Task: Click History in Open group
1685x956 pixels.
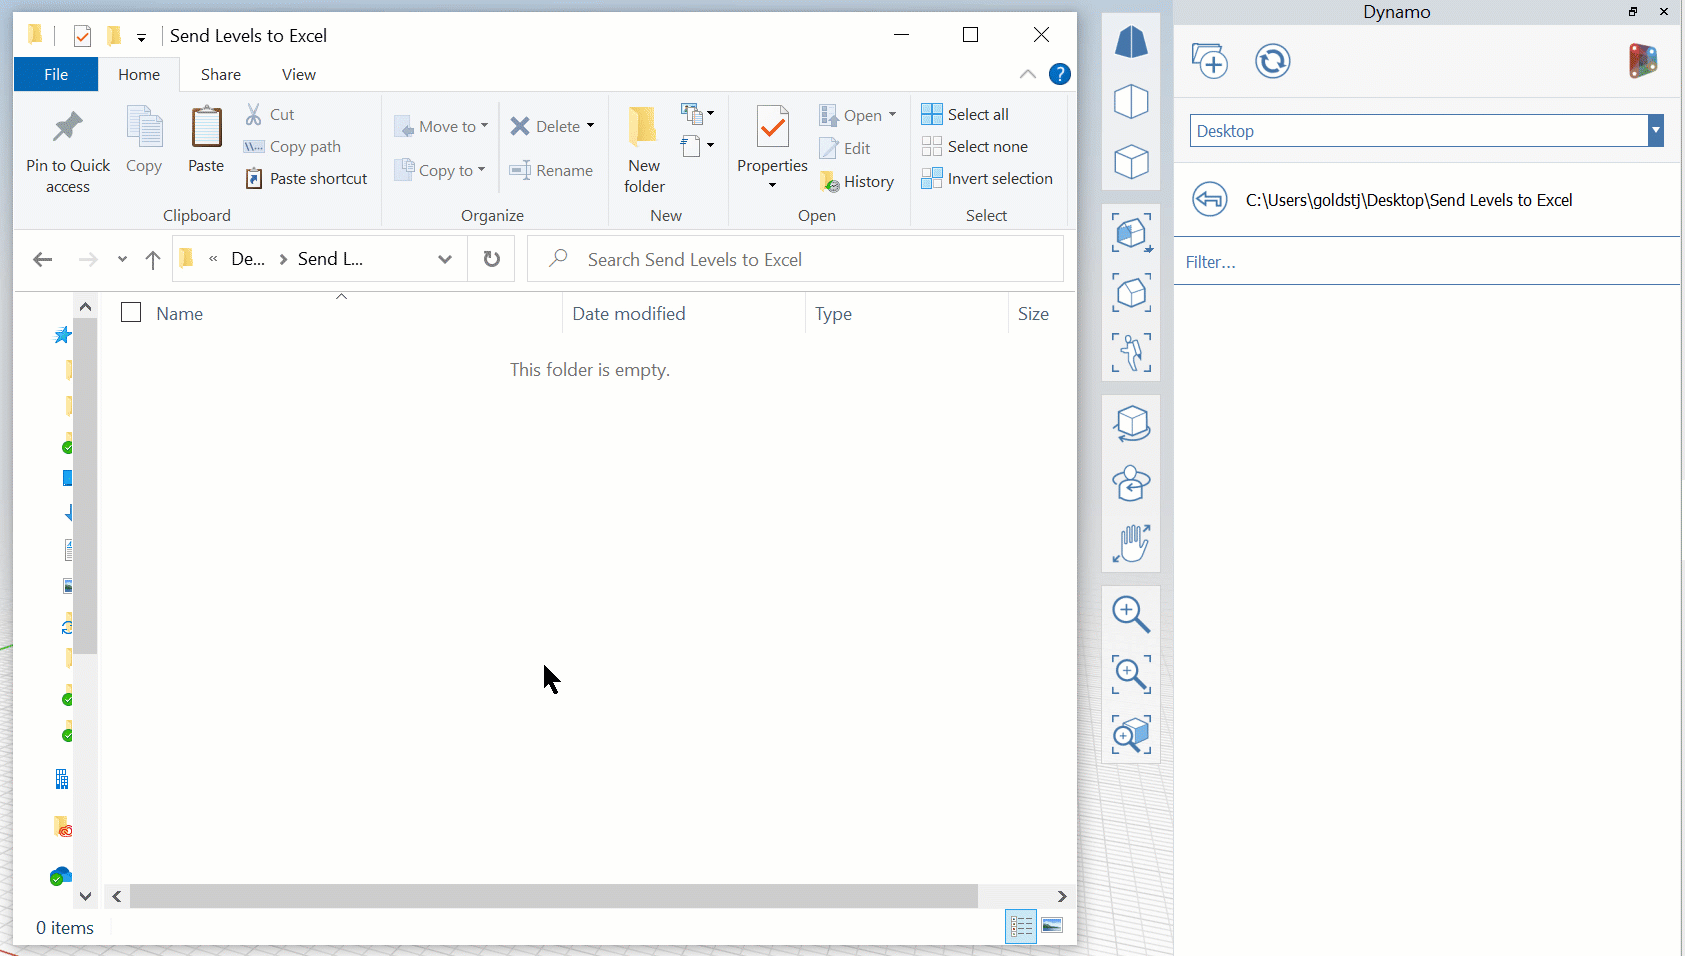Action: [x=857, y=181]
